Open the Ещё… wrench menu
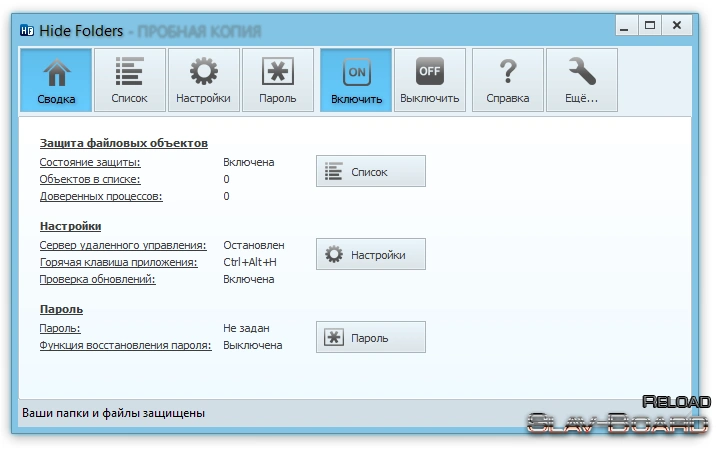The image size is (721, 449). pos(582,80)
